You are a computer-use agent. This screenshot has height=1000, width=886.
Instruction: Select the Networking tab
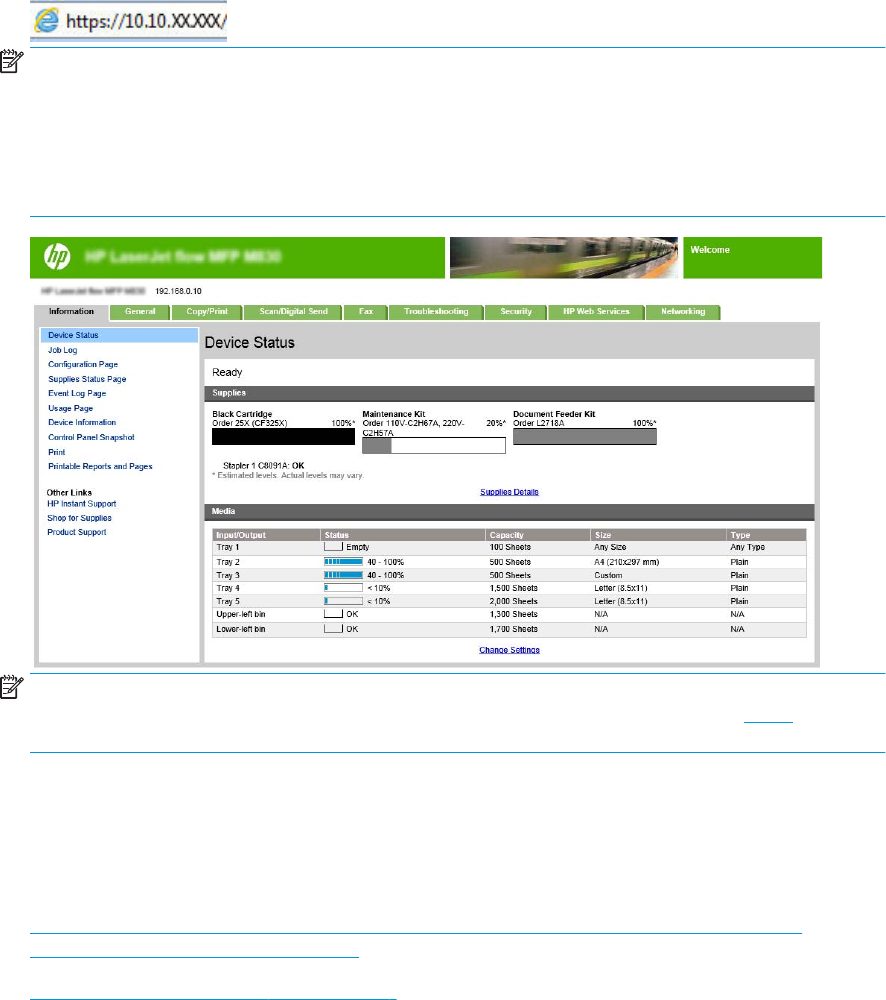tap(683, 311)
